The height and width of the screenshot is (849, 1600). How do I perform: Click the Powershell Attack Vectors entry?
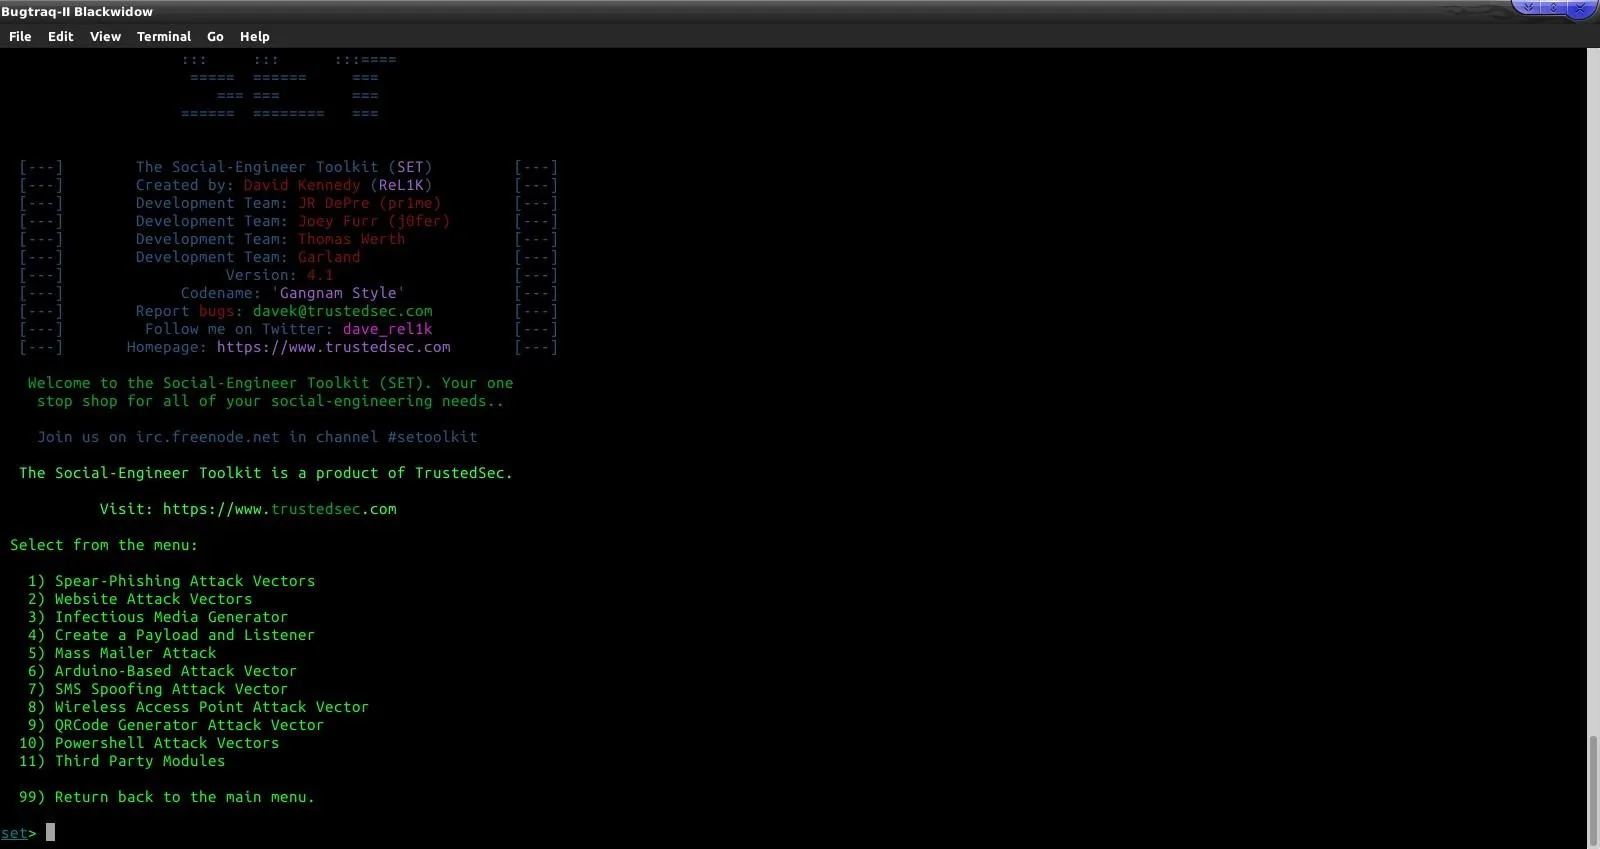click(166, 743)
